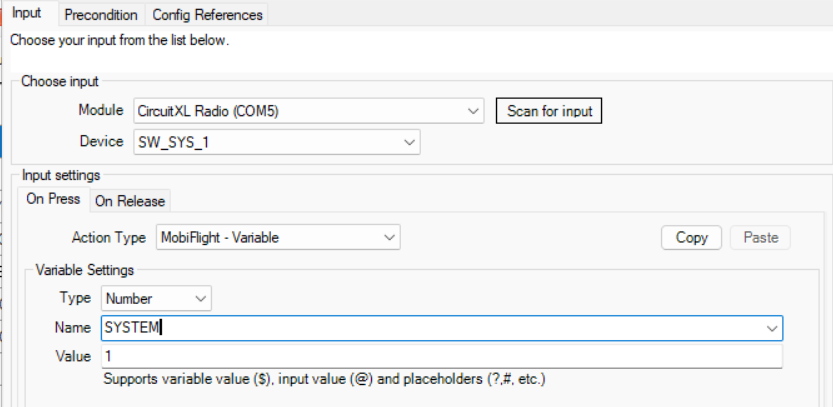Screen dimensions: 833x407
Task: Click the Choose input group label
Action: coord(60,81)
